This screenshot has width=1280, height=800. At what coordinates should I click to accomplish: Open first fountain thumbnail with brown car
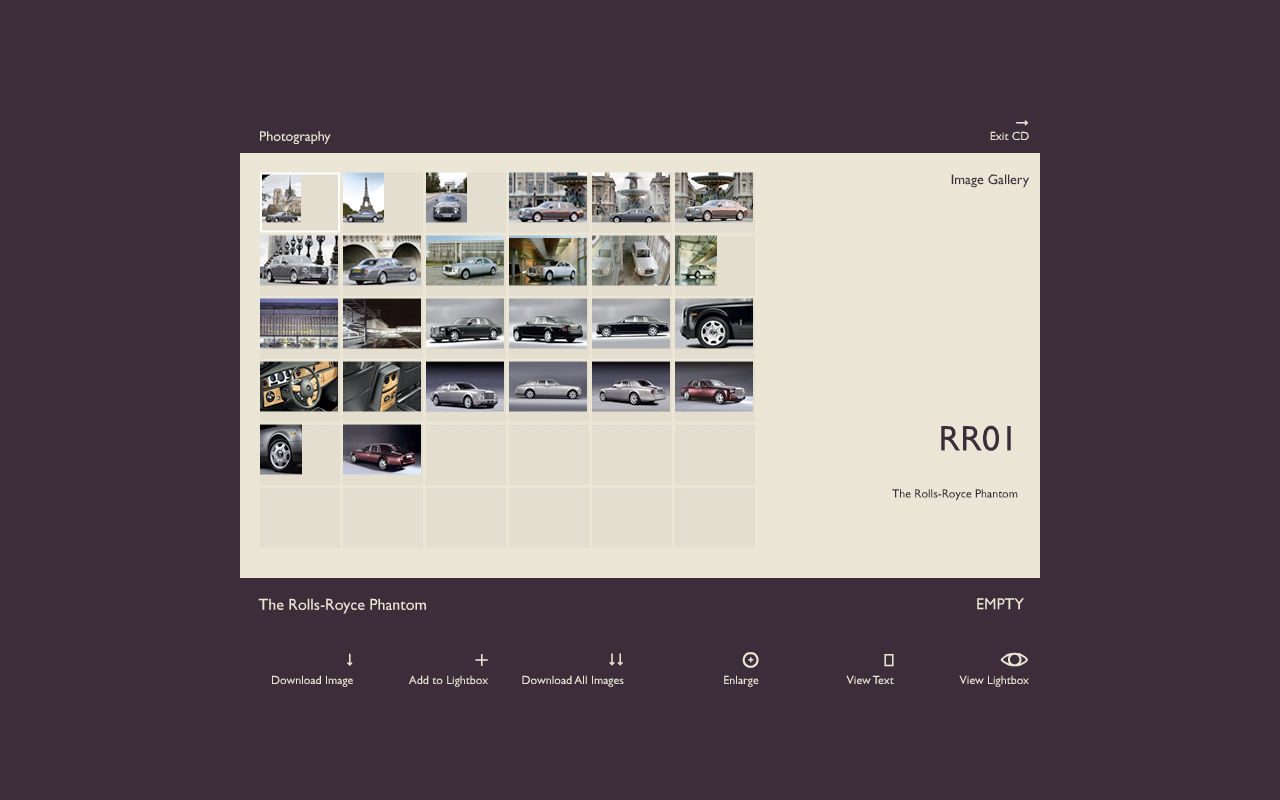click(x=548, y=198)
